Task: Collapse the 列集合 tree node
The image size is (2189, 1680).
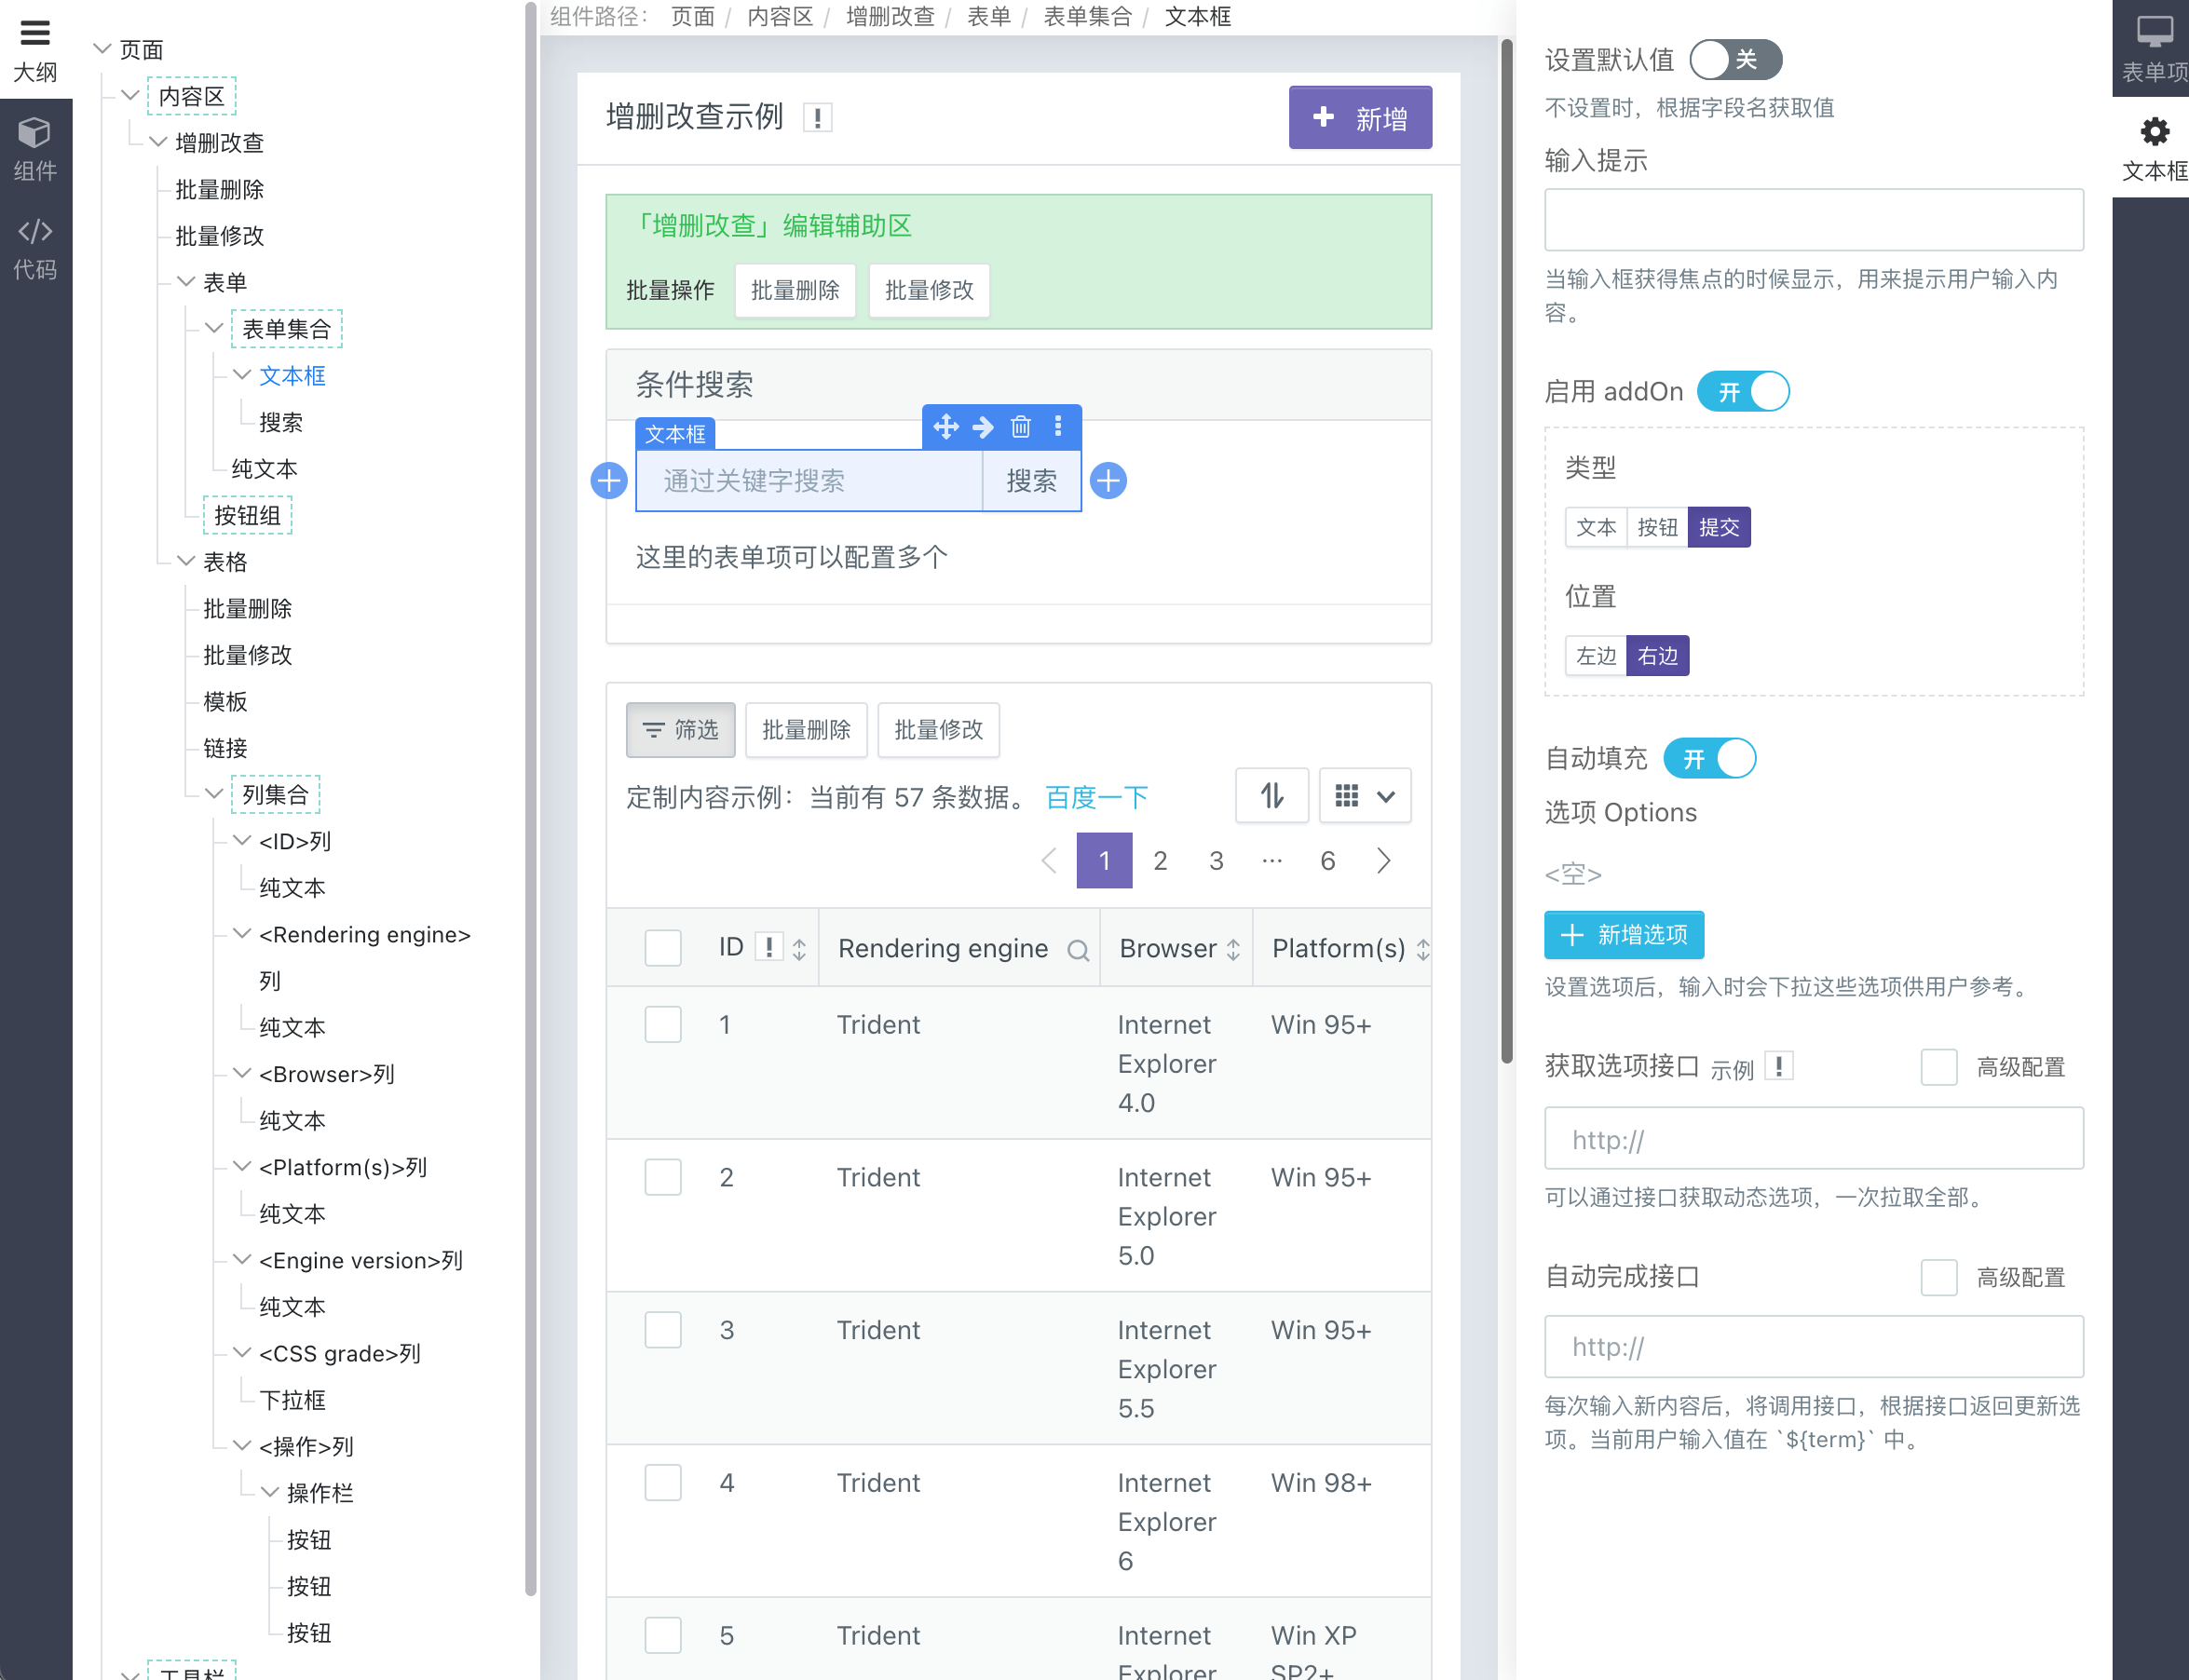Action: pos(214,794)
